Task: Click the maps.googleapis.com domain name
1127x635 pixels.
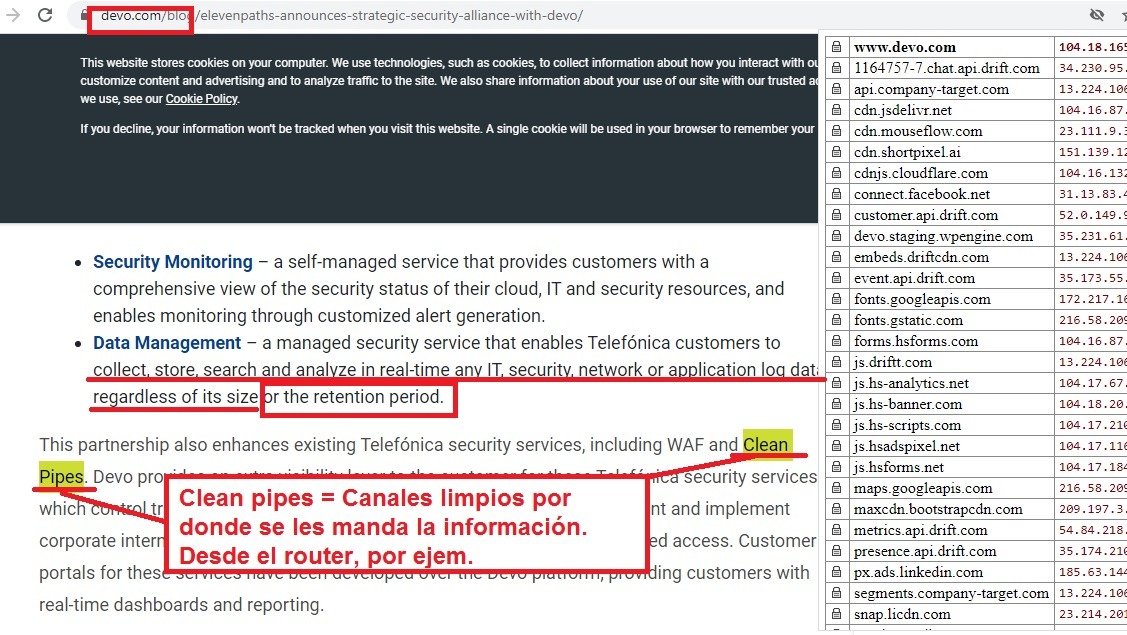Action: tap(923, 488)
